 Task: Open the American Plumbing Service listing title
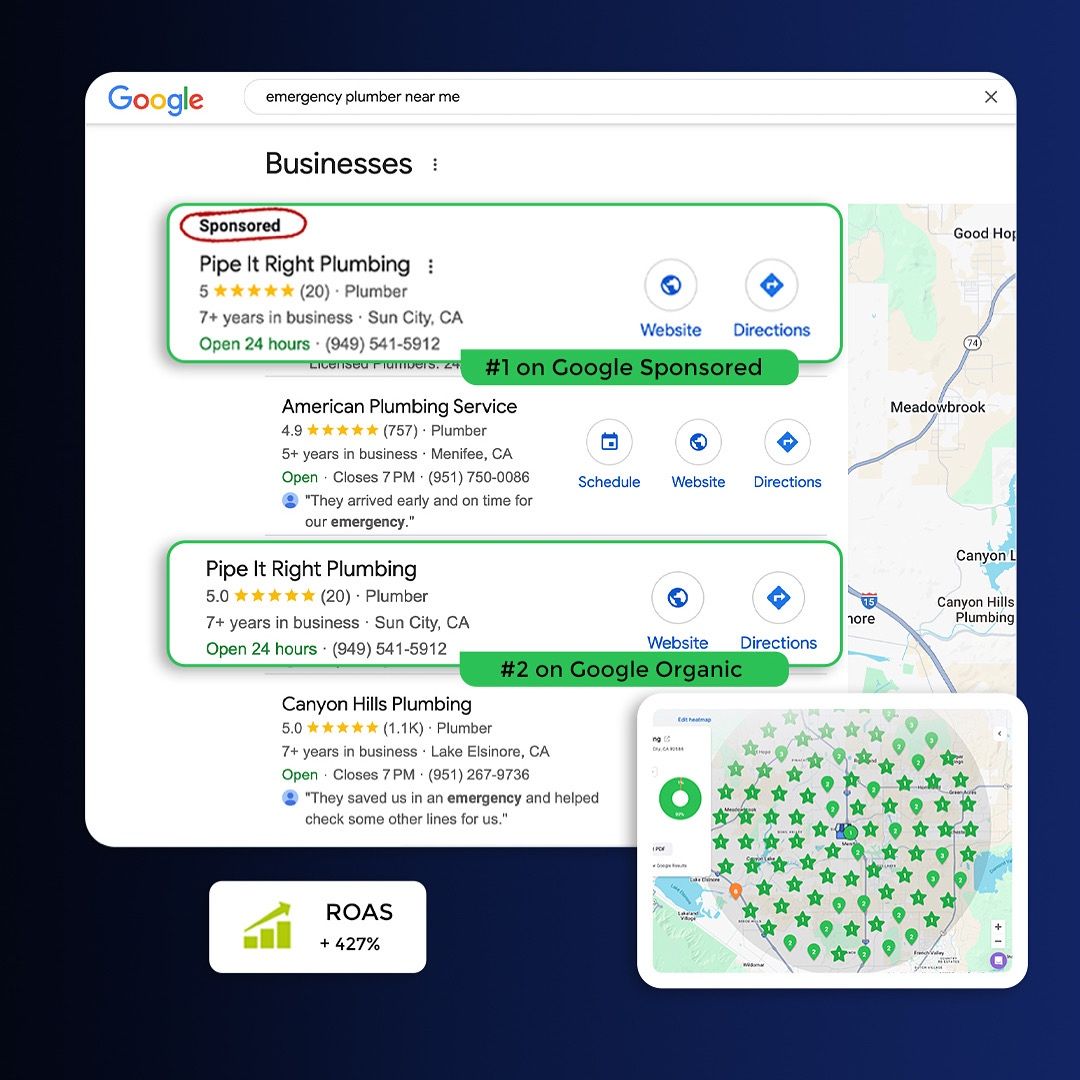click(x=399, y=406)
